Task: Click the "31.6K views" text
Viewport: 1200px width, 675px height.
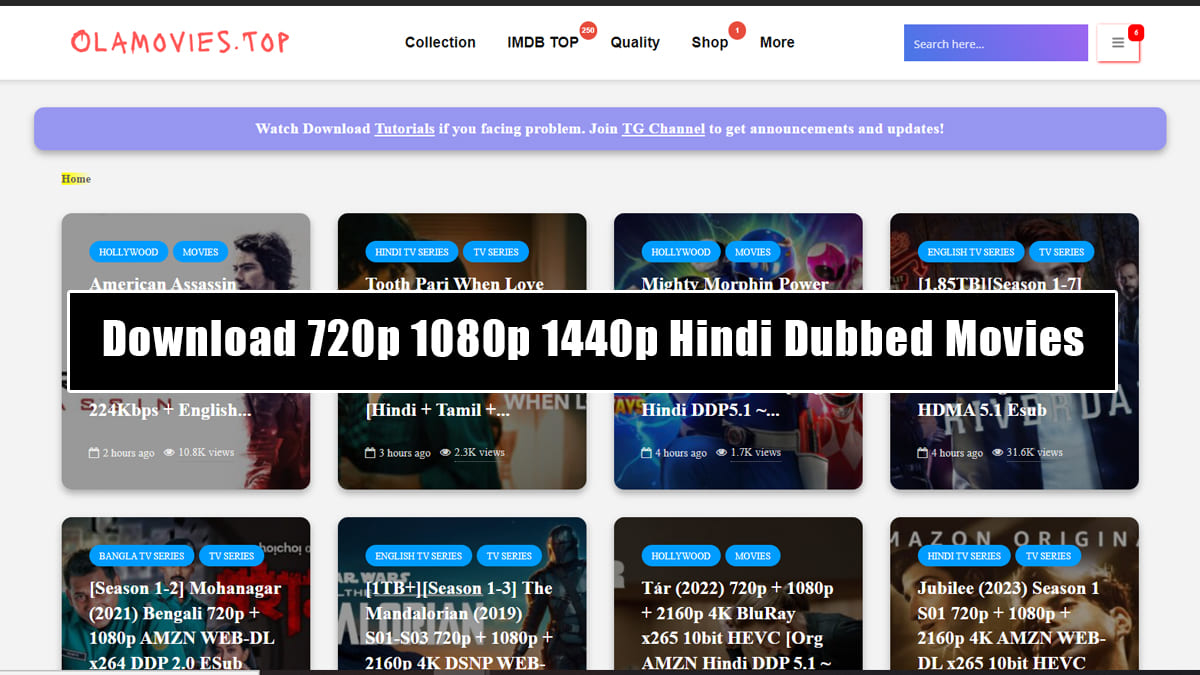Action: click(x=1035, y=453)
